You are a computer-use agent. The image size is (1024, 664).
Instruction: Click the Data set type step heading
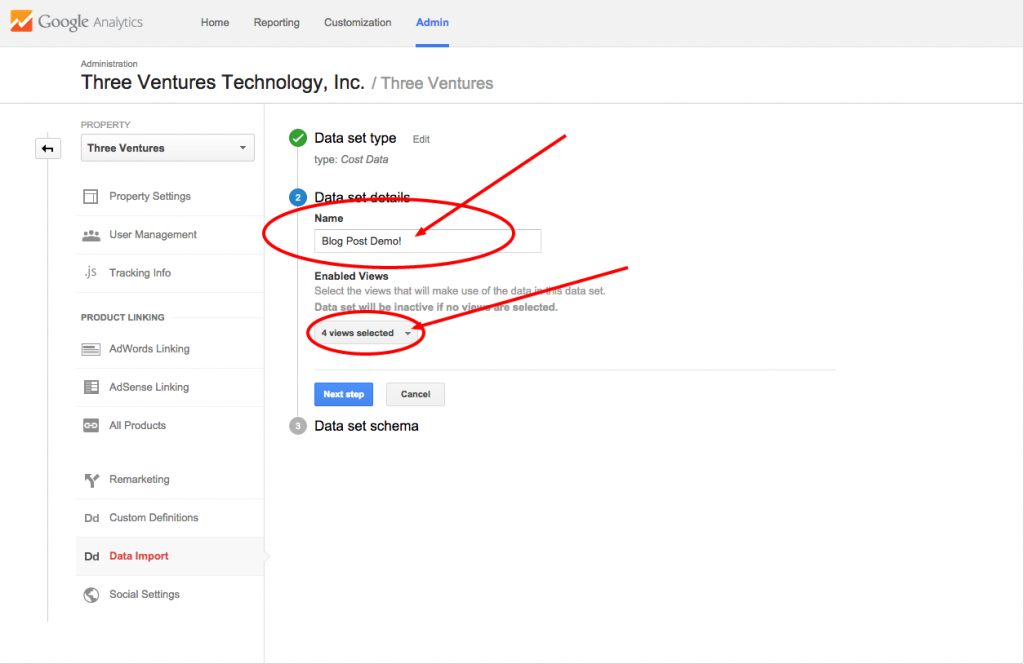click(x=355, y=138)
